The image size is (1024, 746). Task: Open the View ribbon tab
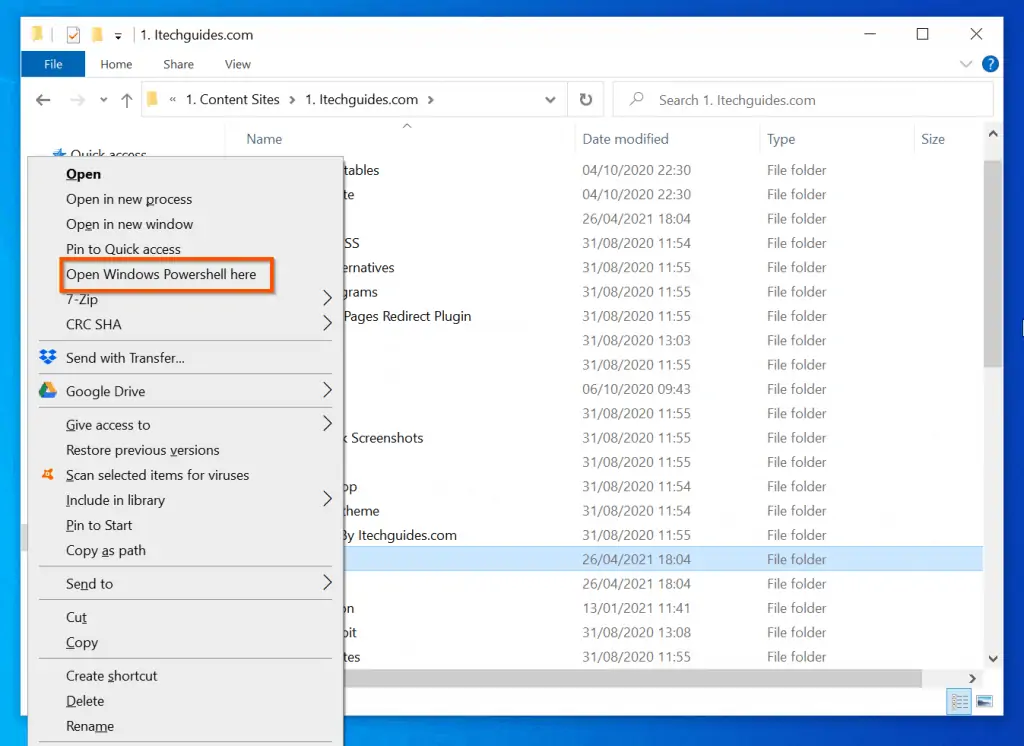[238, 64]
